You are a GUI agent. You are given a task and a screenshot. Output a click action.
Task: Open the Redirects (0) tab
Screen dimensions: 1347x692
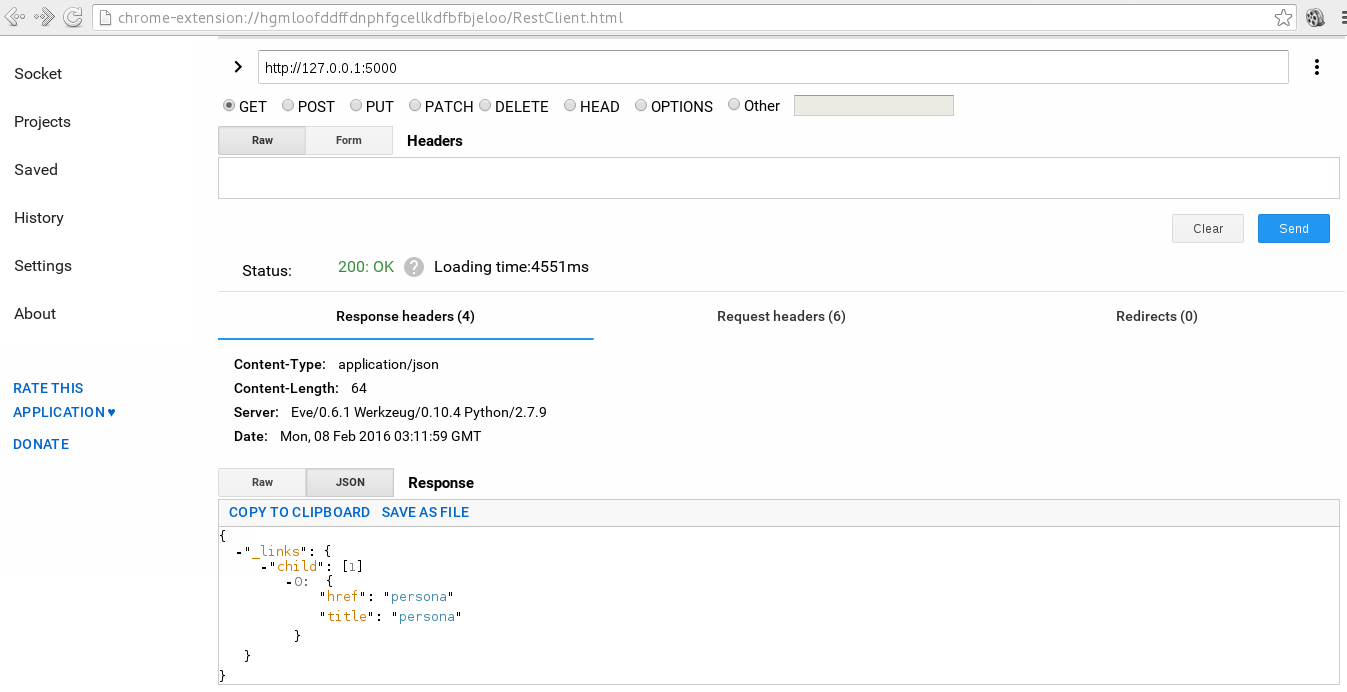coord(1156,316)
